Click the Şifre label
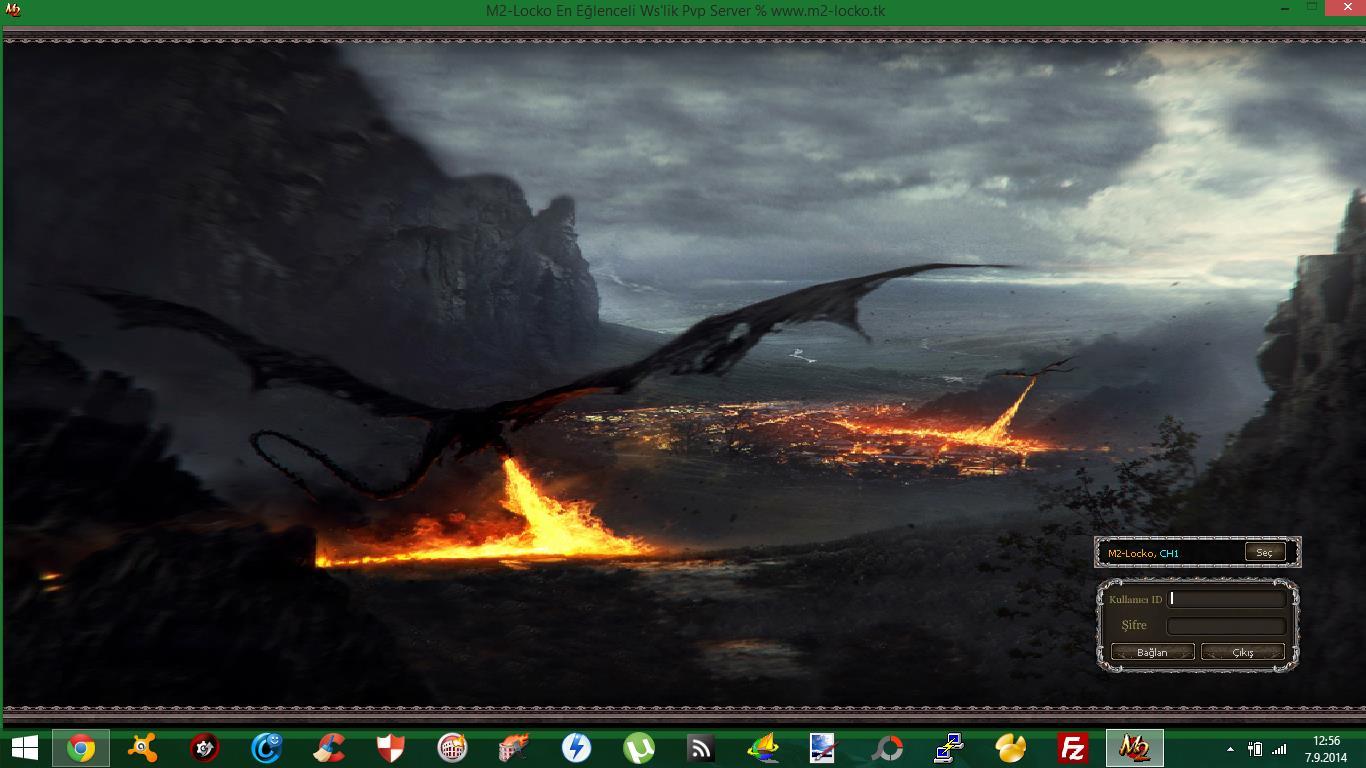 tap(1134, 625)
